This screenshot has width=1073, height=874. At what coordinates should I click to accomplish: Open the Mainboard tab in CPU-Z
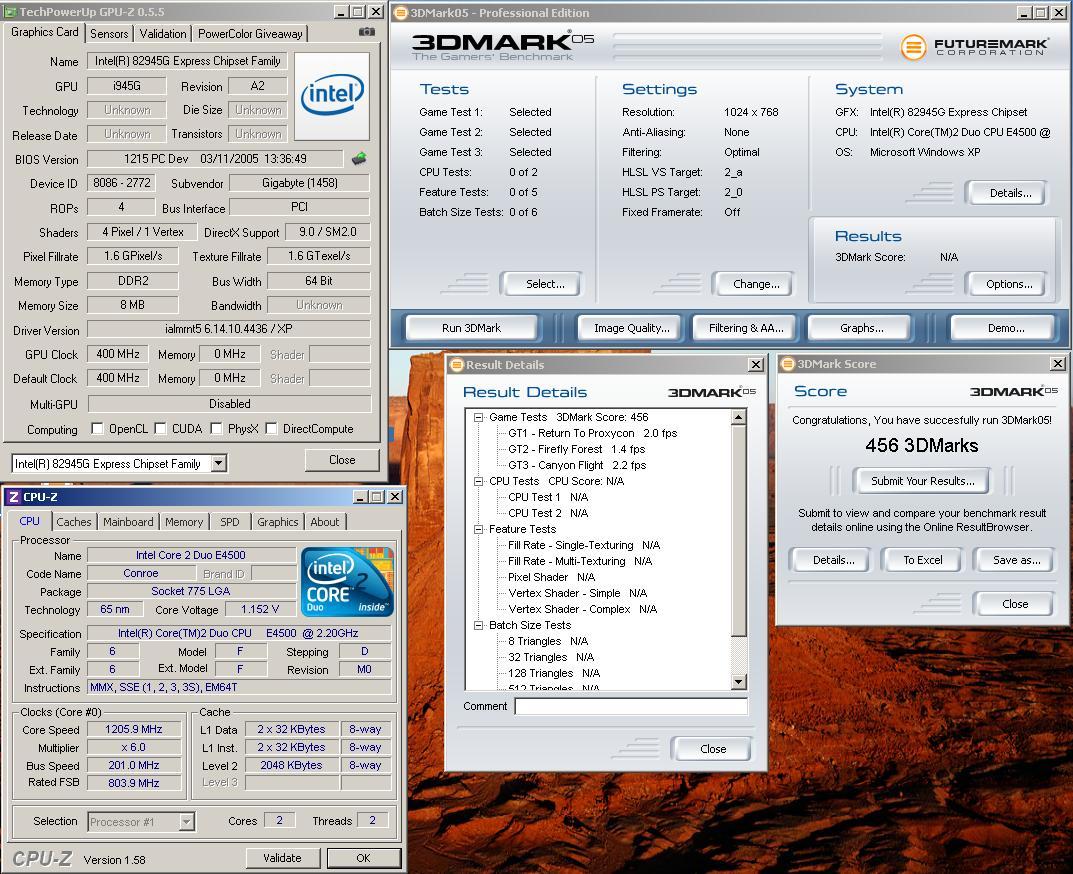[128, 522]
